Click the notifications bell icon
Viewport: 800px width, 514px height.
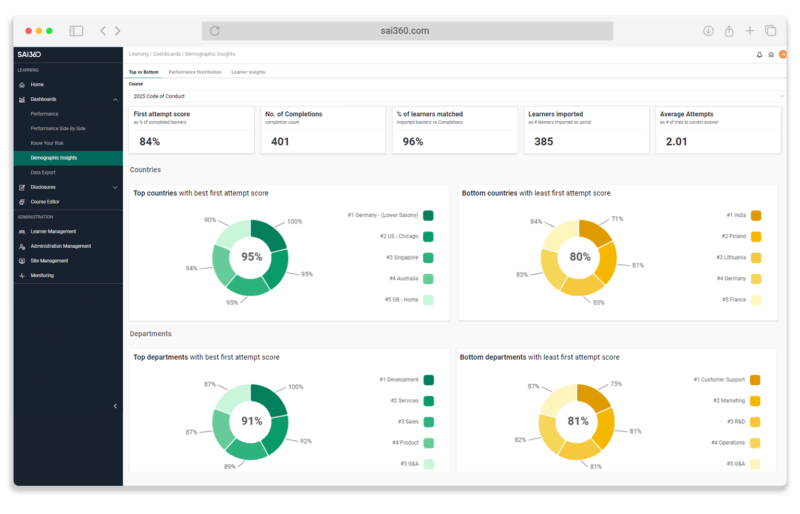coord(759,54)
